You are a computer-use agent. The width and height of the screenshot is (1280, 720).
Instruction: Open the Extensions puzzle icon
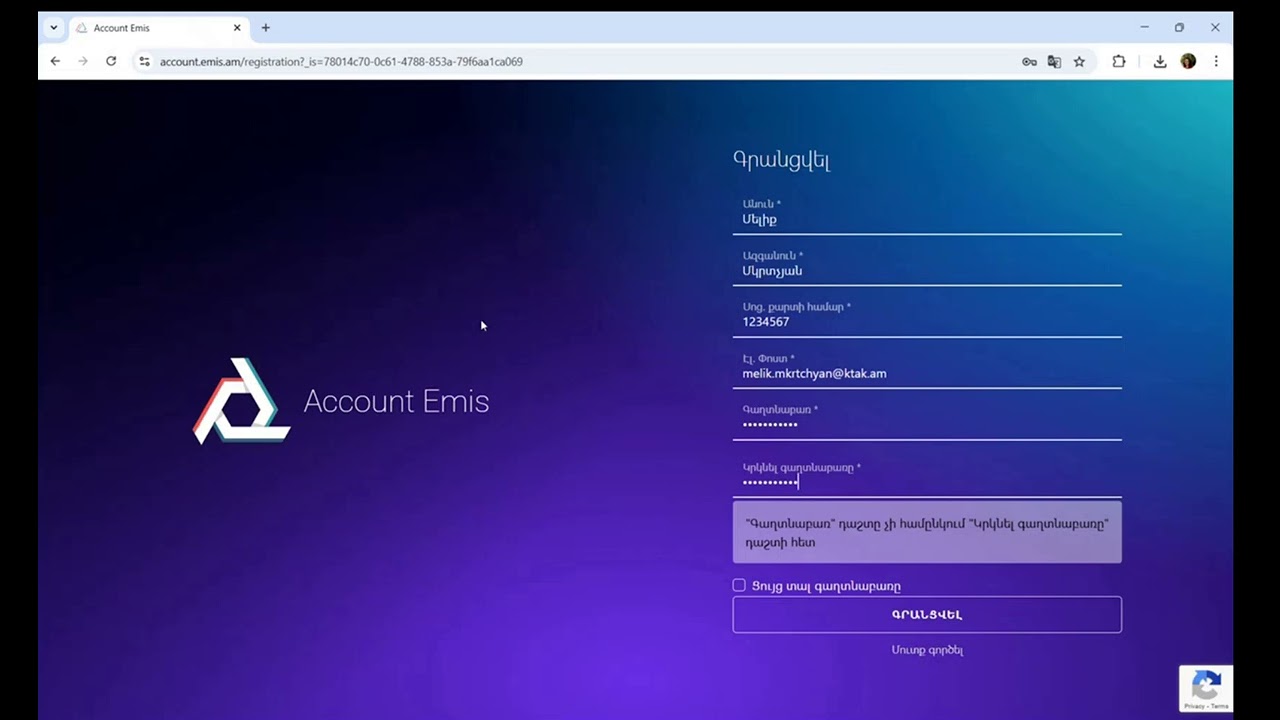tap(1119, 61)
